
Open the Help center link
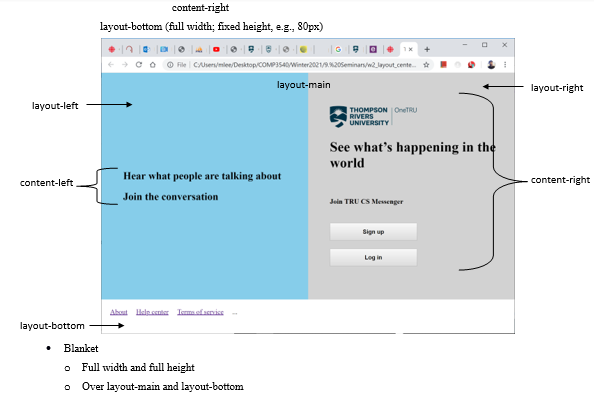pos(152,312)
